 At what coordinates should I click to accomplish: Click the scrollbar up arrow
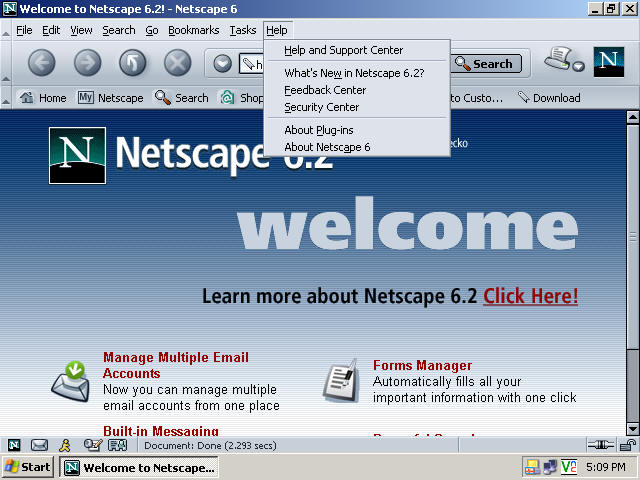pyautogui.click(x=633, y=118)
